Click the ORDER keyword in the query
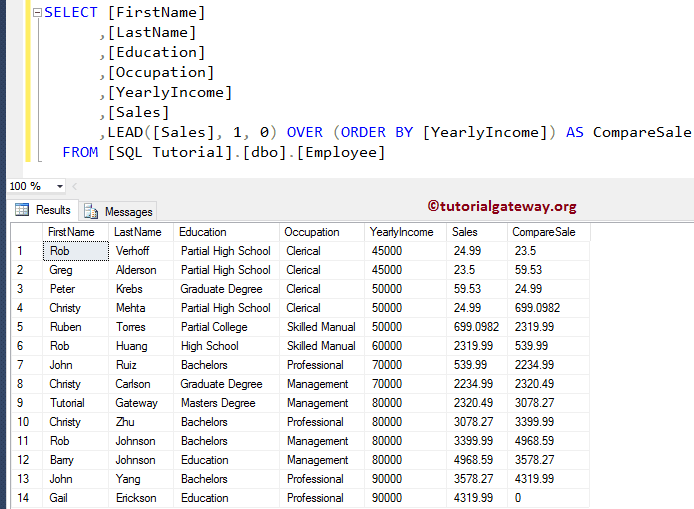Viewport: 694px width, 509px height. tap(363, 132)
